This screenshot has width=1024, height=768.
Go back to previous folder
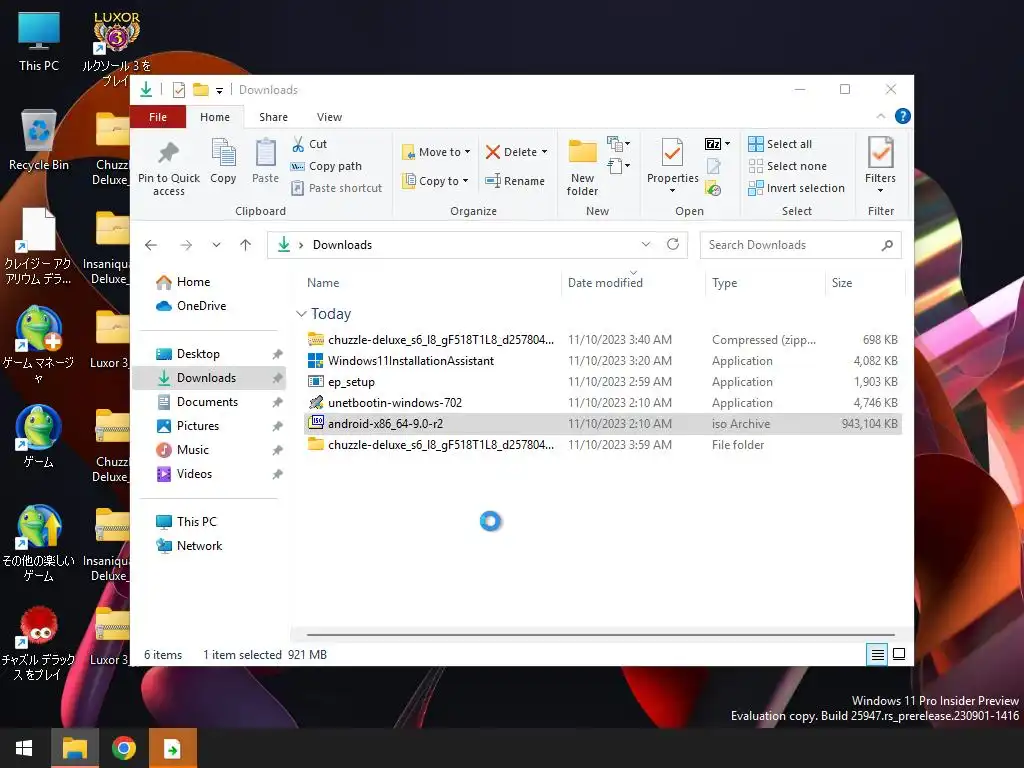coord(151,245)
